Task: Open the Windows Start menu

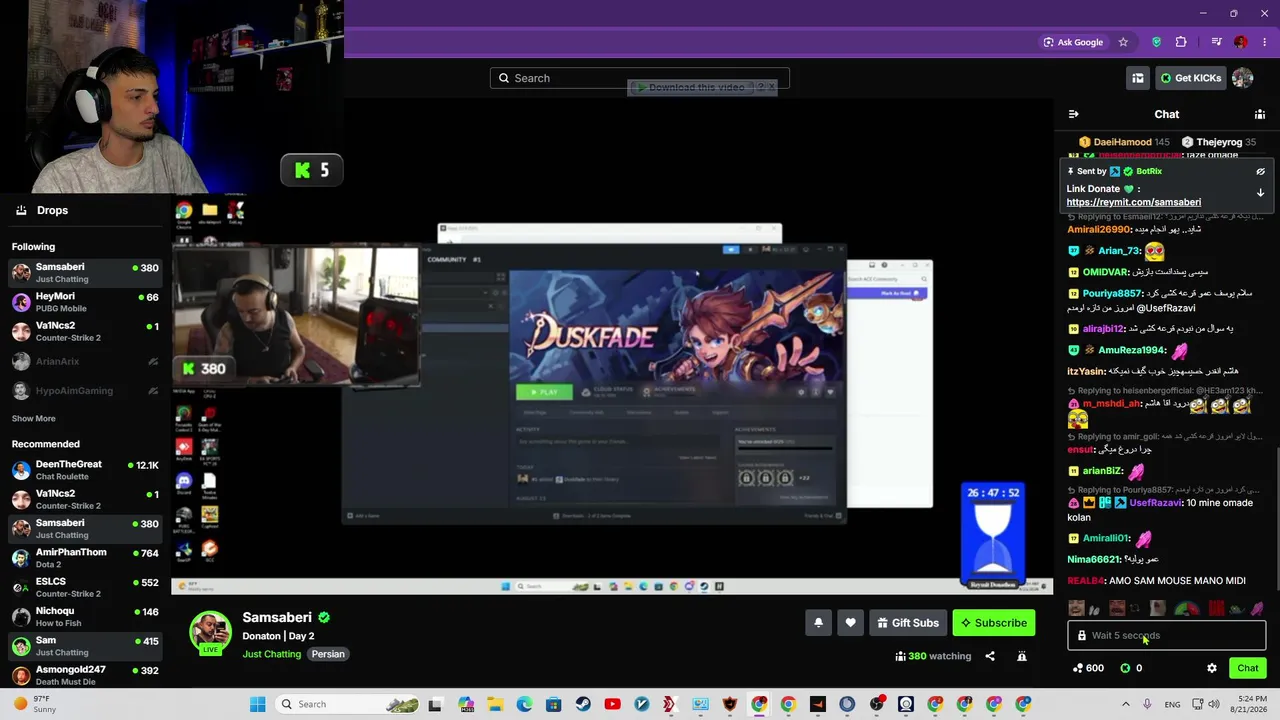Action: tap(257, 704)
